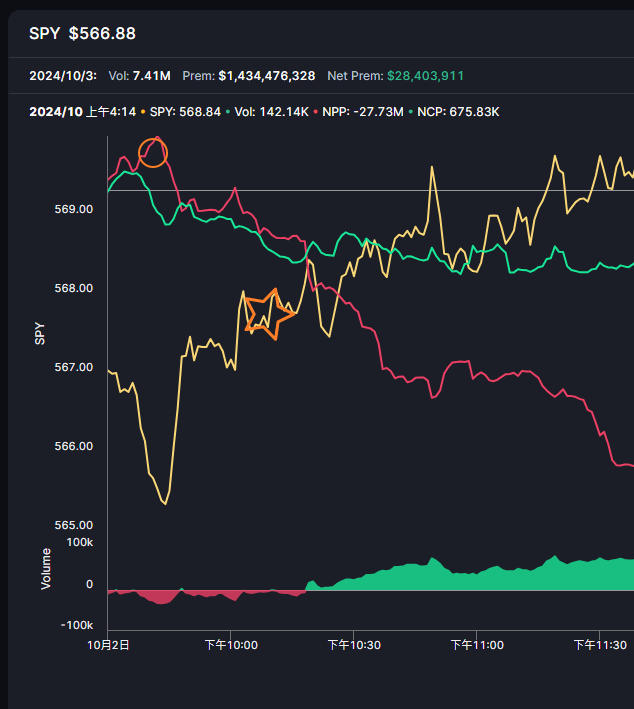Click the 10月2日 date axis label

[x=110, y=645]
